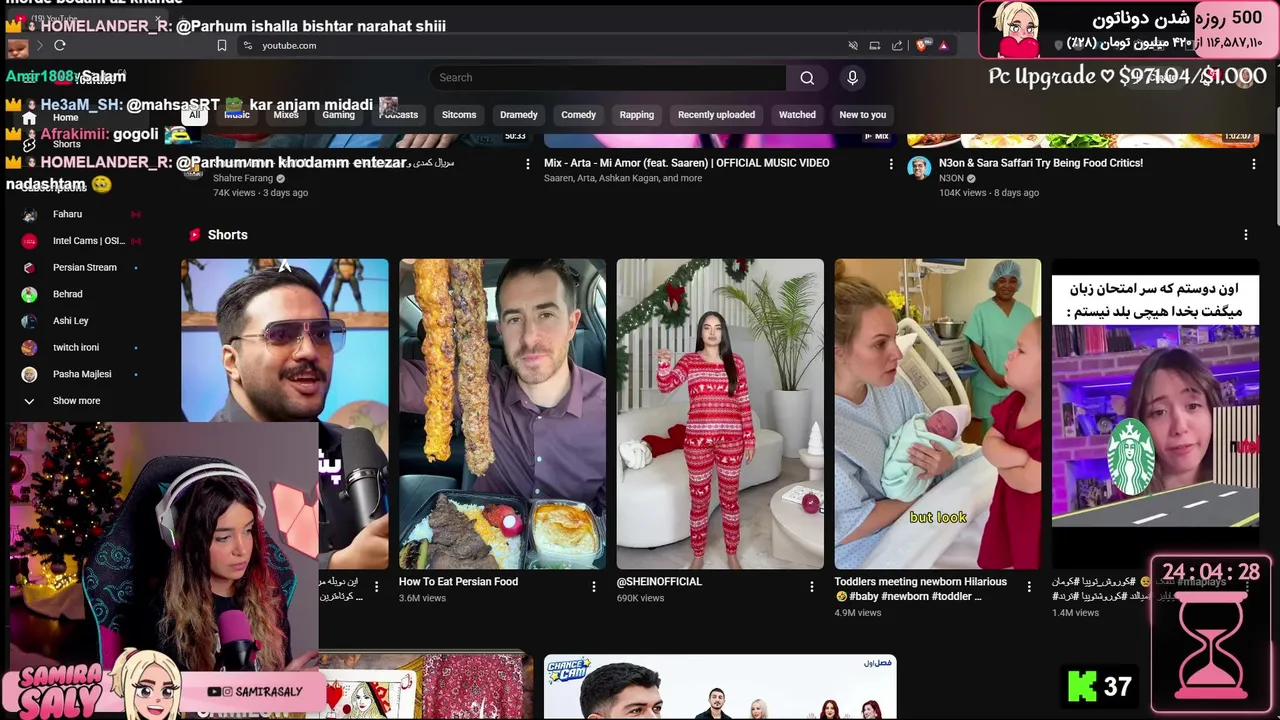Click Persian Stream avatar icon

pyautogui.click(x=30, y=268)
